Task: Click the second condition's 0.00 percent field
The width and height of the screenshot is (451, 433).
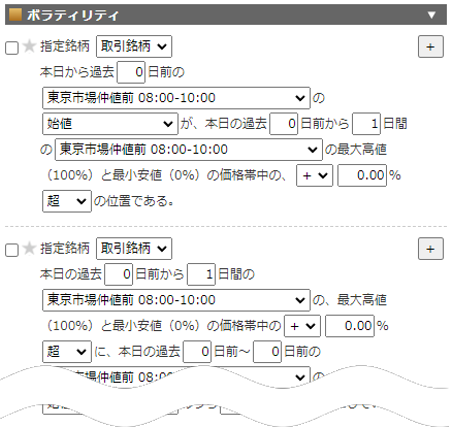Action: click(x=350, y=326)
